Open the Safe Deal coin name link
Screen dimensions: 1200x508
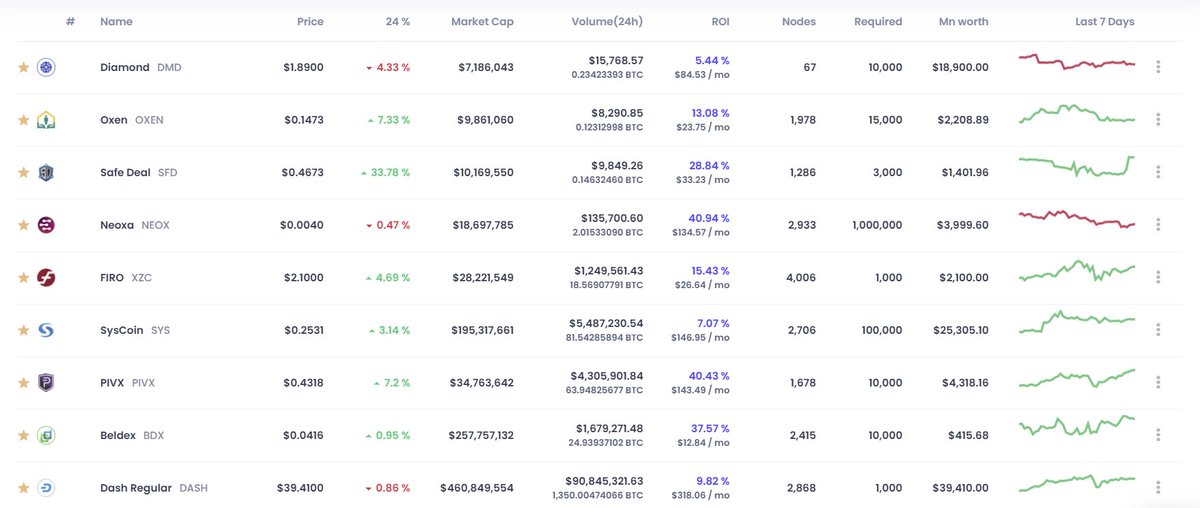[x=126, y=173]
